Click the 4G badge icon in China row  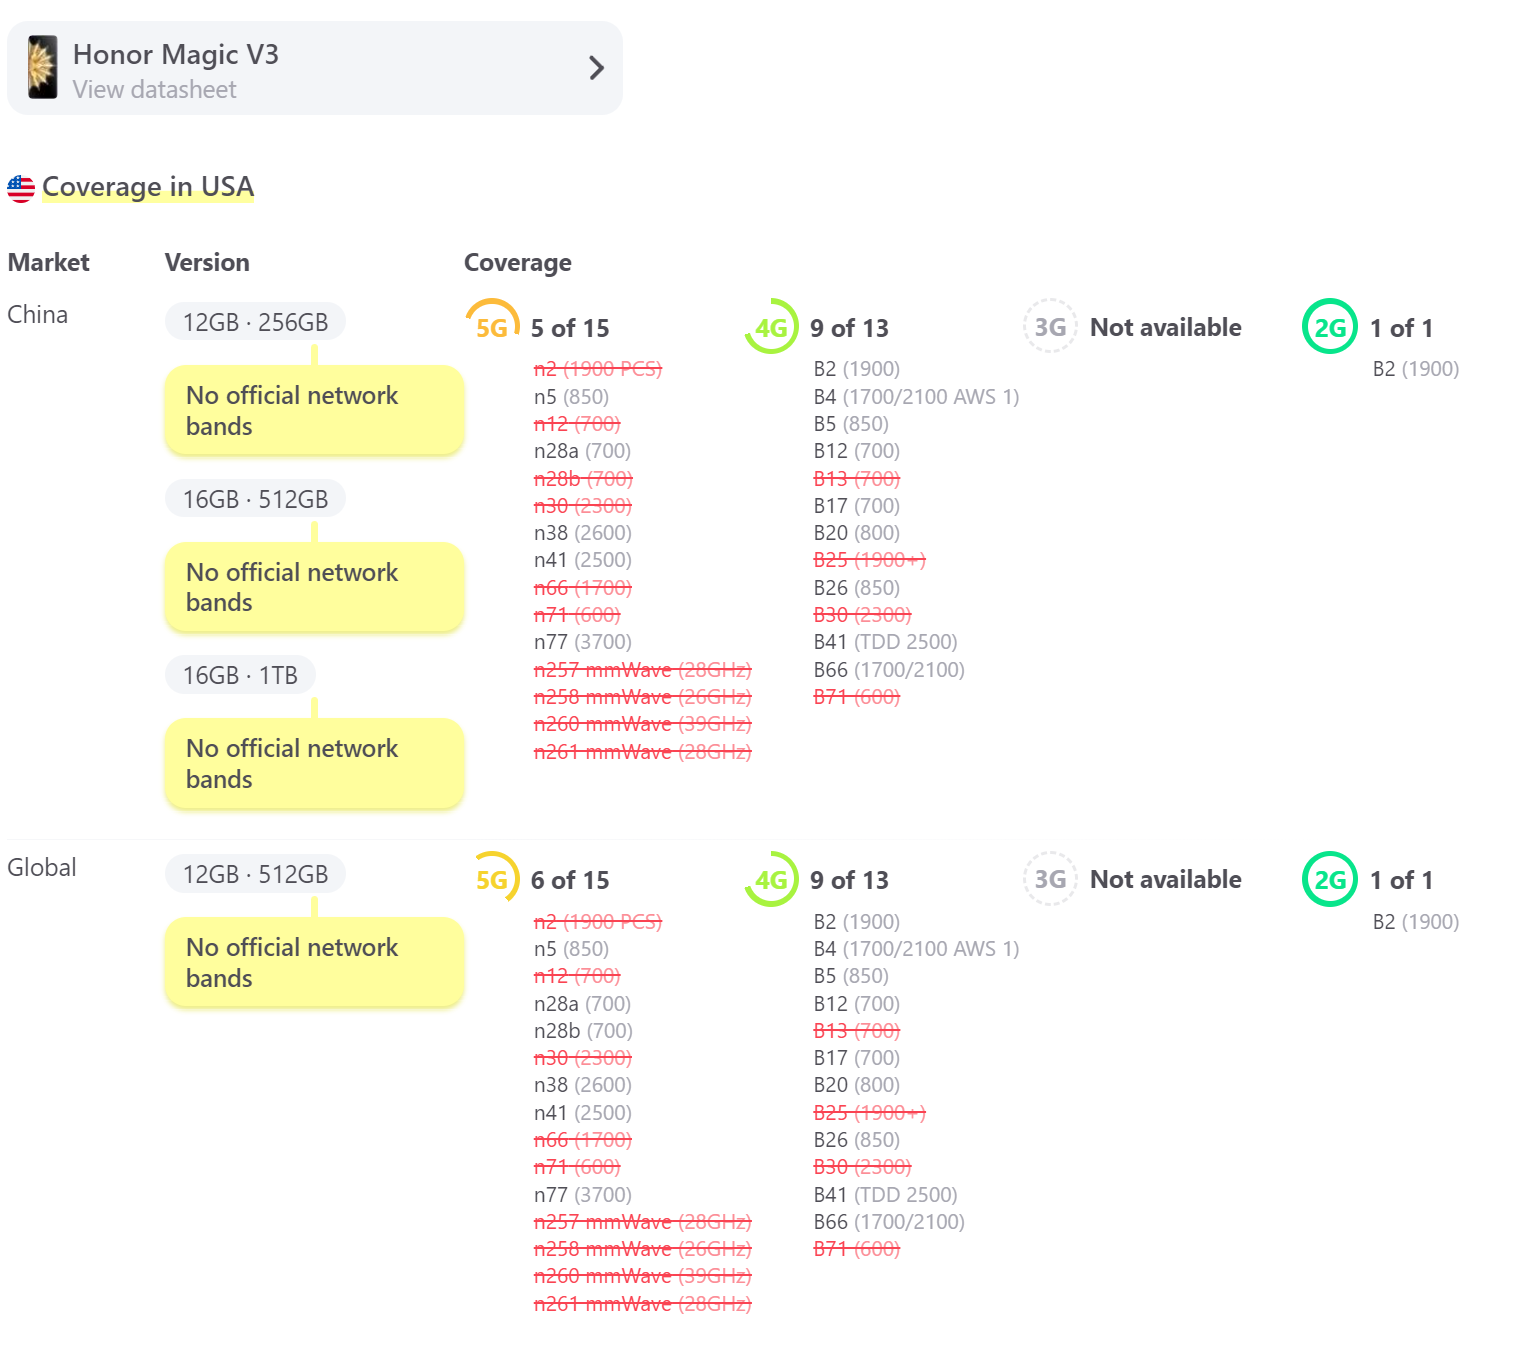(771, 327)
